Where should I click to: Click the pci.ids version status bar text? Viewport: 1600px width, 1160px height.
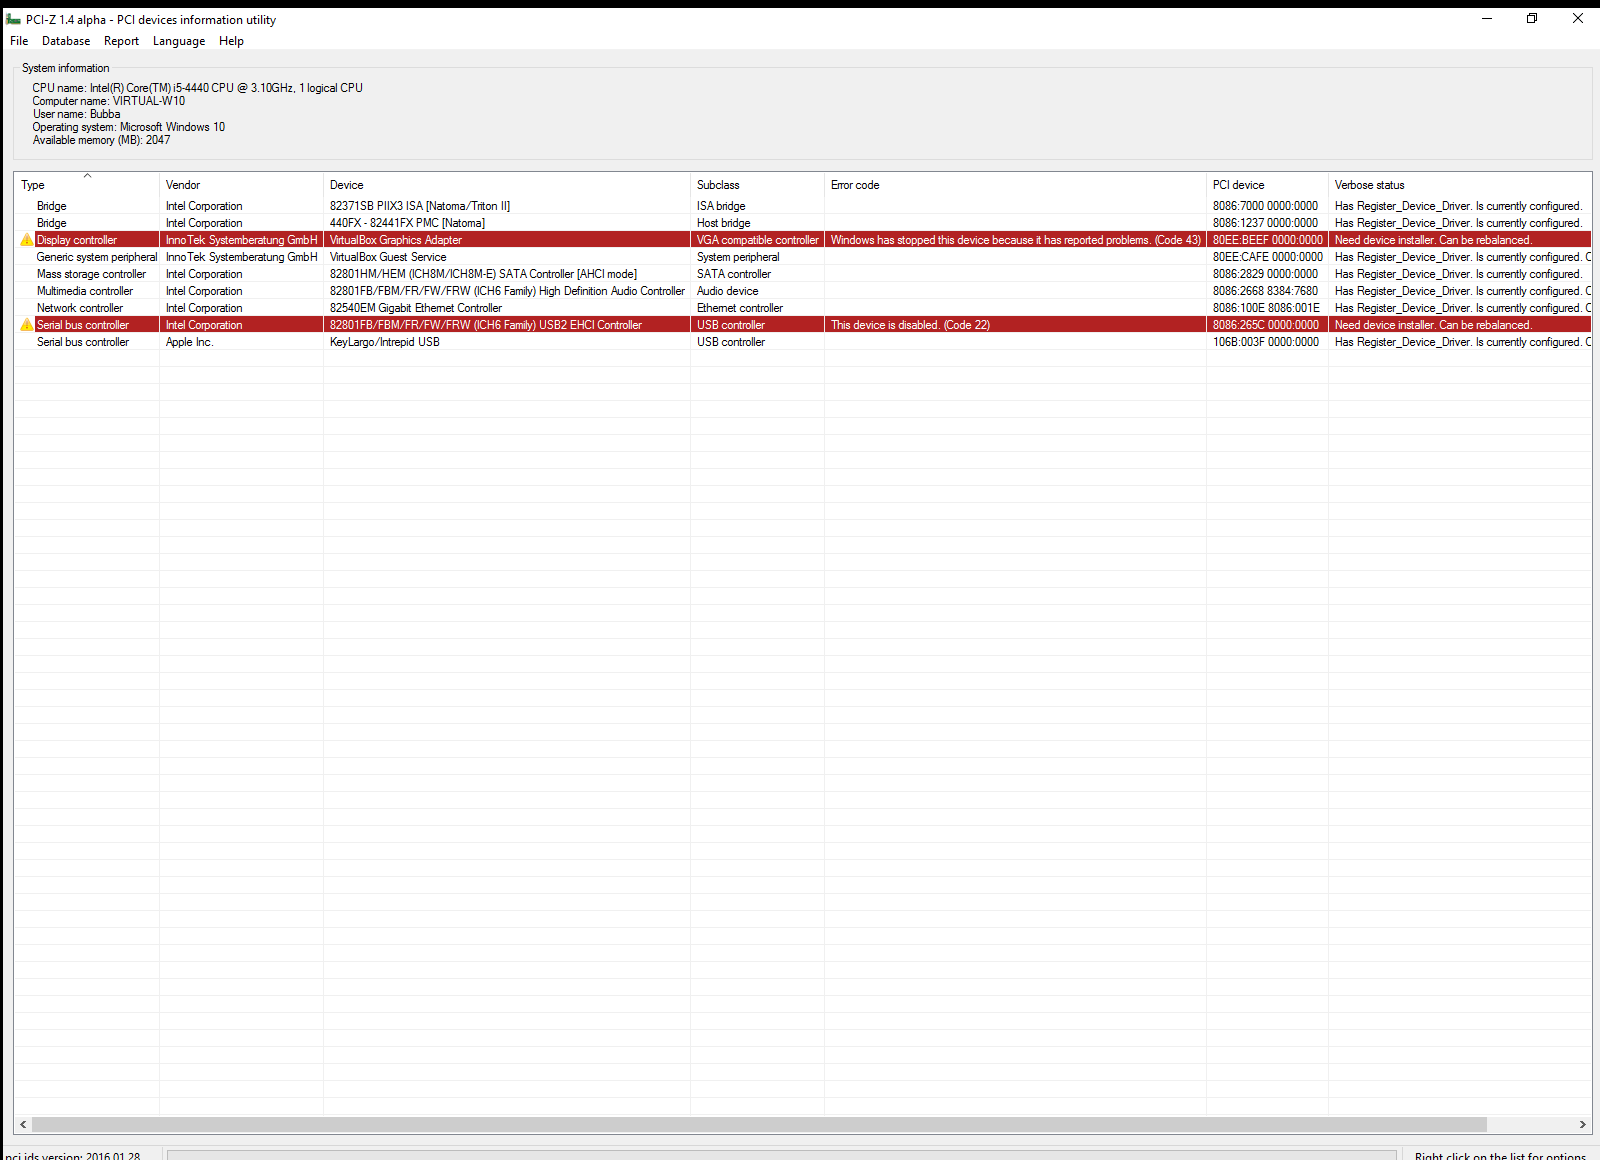pos(73,1155)
